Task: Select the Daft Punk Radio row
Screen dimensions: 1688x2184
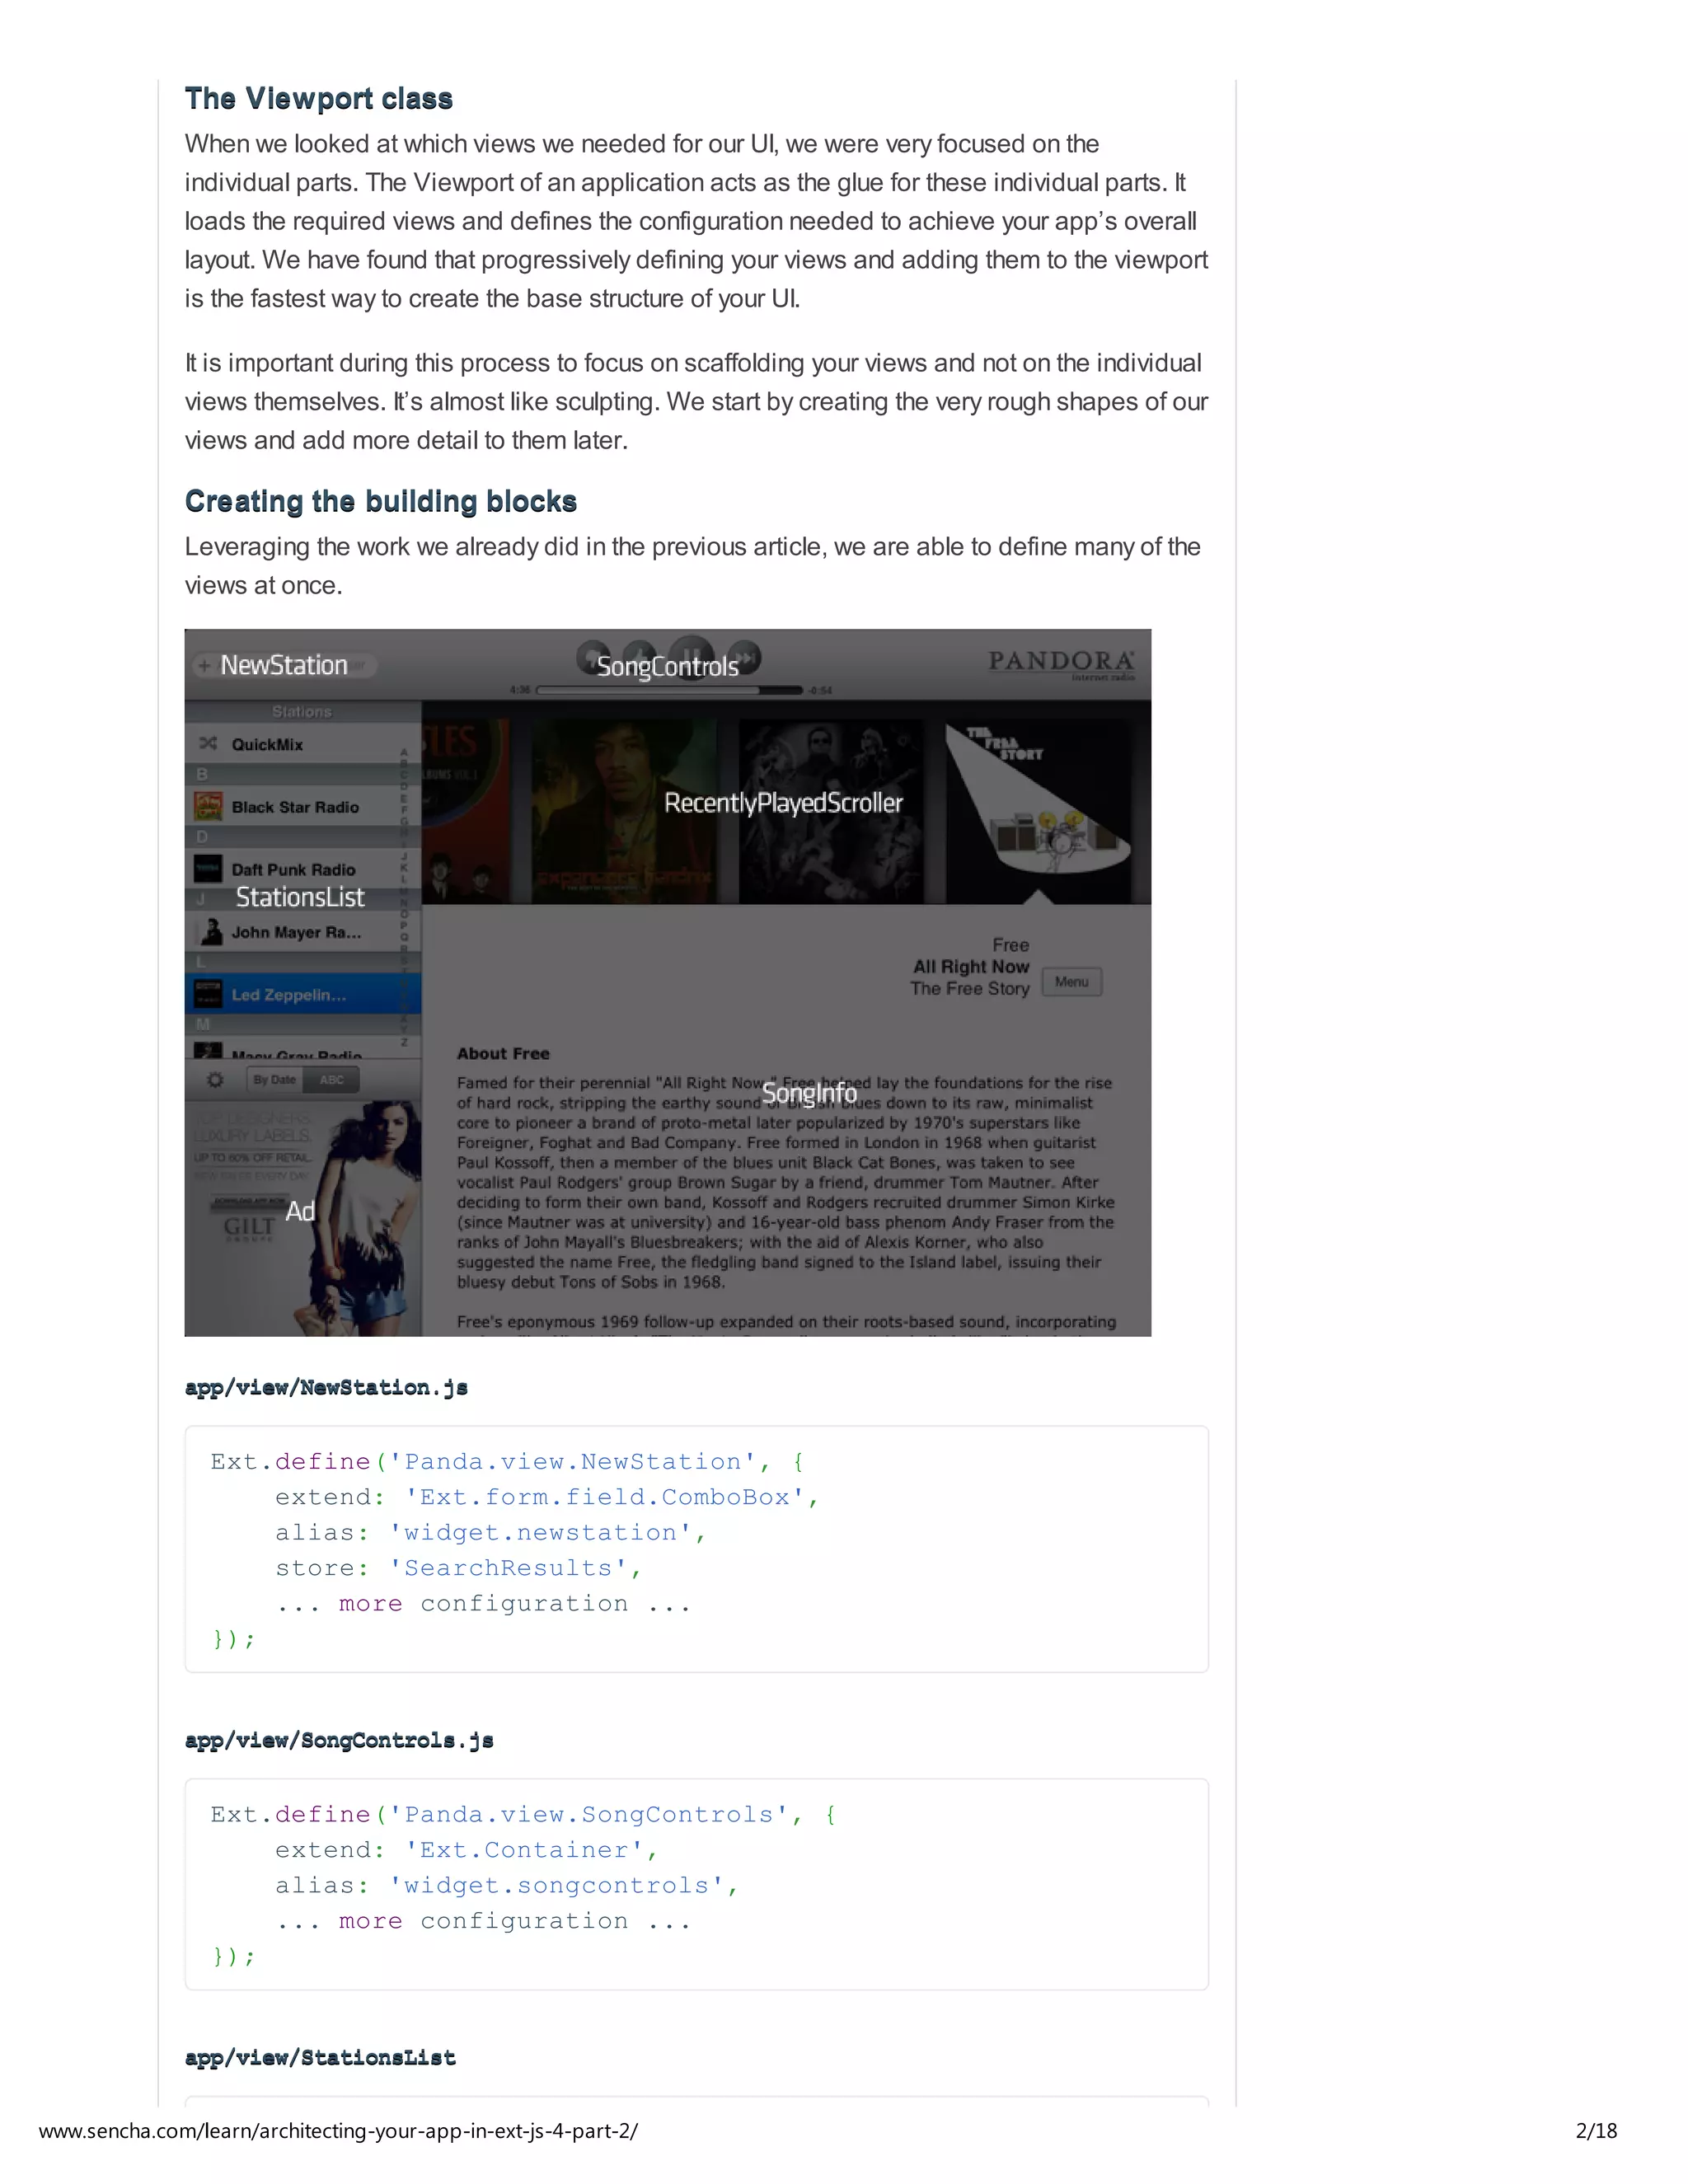Action: coord(303,868)
